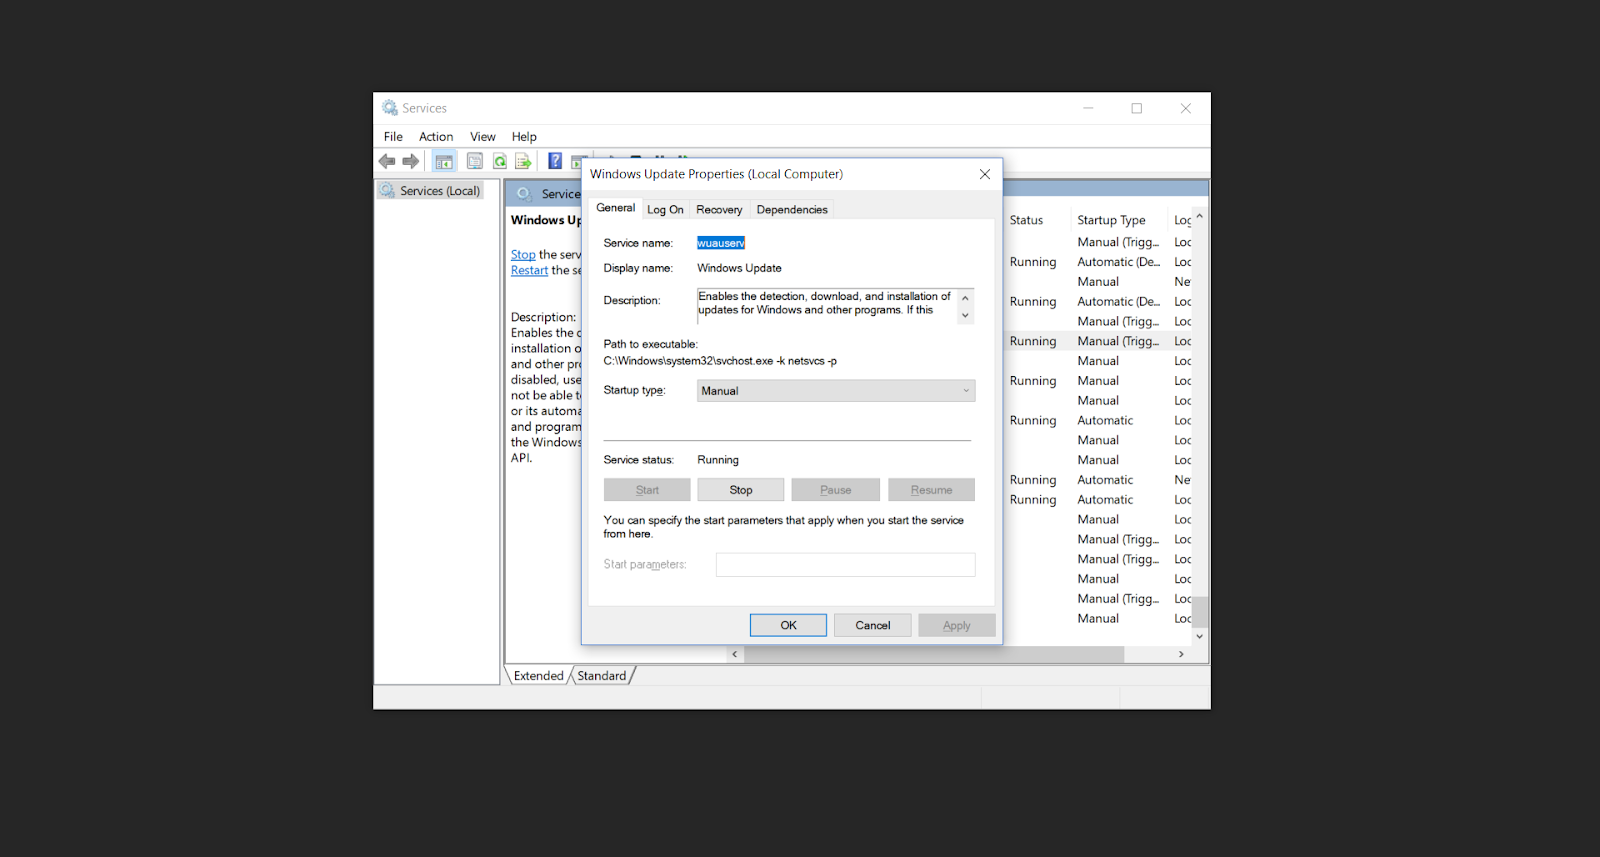Hit the green Refresh toolbar icon
Viewport: 1600px width, 857px height.
coord(499,161)
